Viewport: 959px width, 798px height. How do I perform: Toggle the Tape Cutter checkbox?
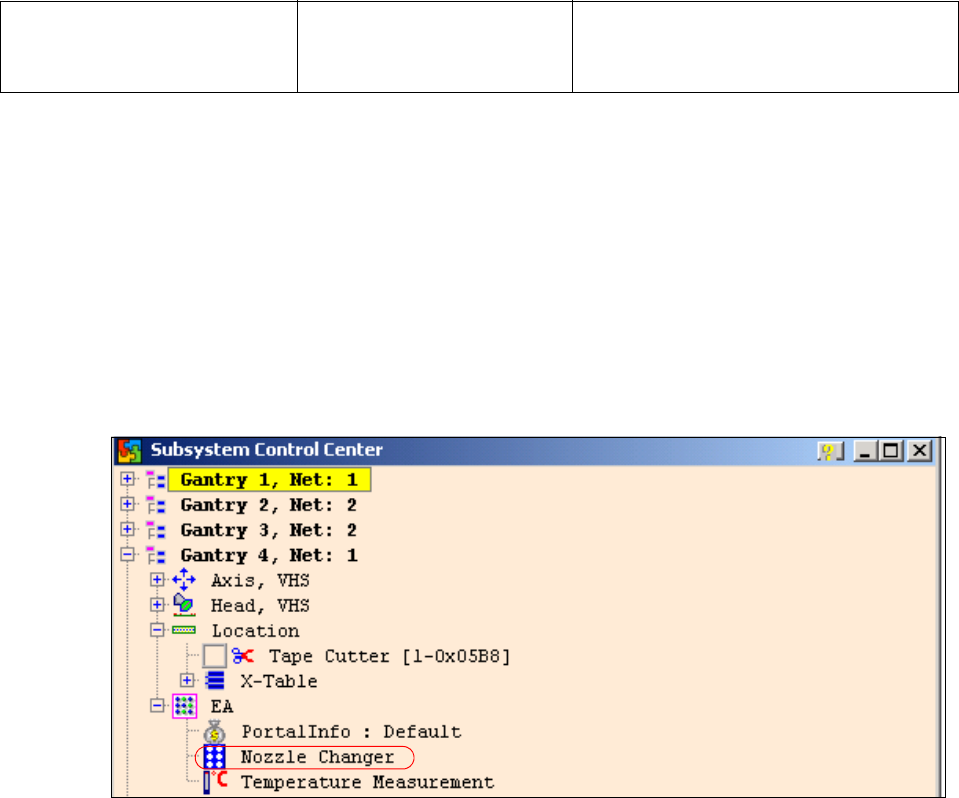214,656
